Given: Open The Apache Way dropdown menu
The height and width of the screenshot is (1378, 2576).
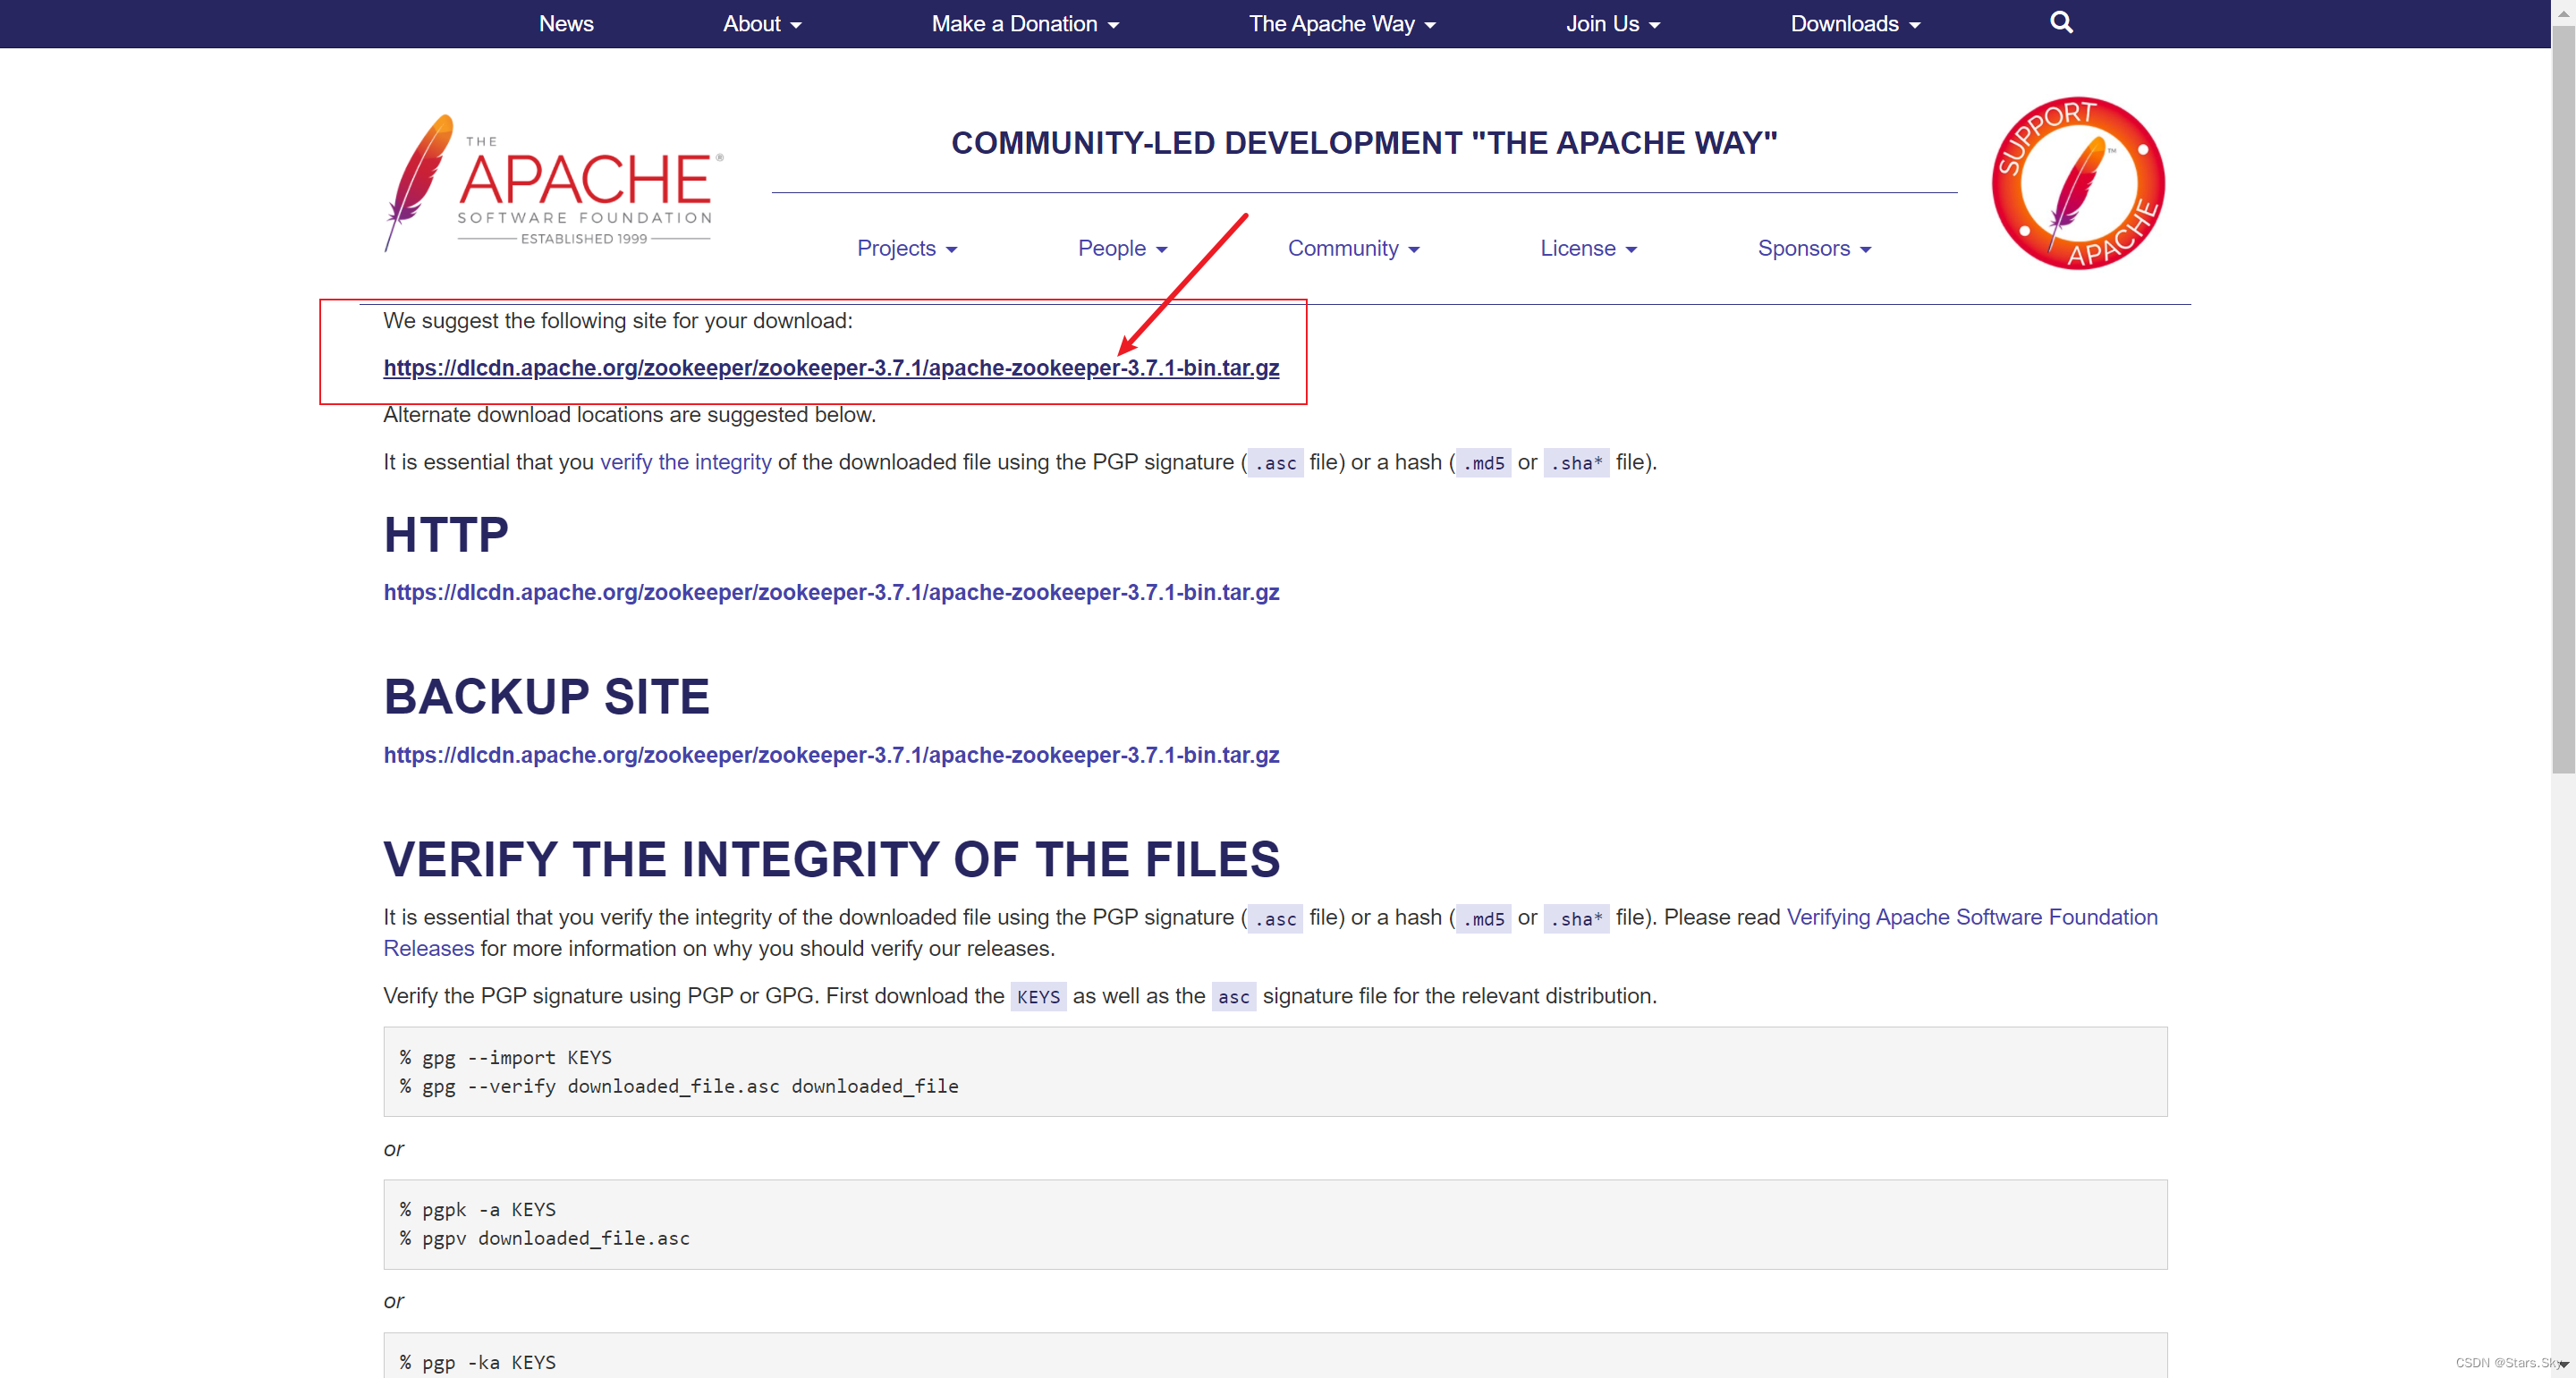Looking at the screenshot, I should pos(1342,24).
